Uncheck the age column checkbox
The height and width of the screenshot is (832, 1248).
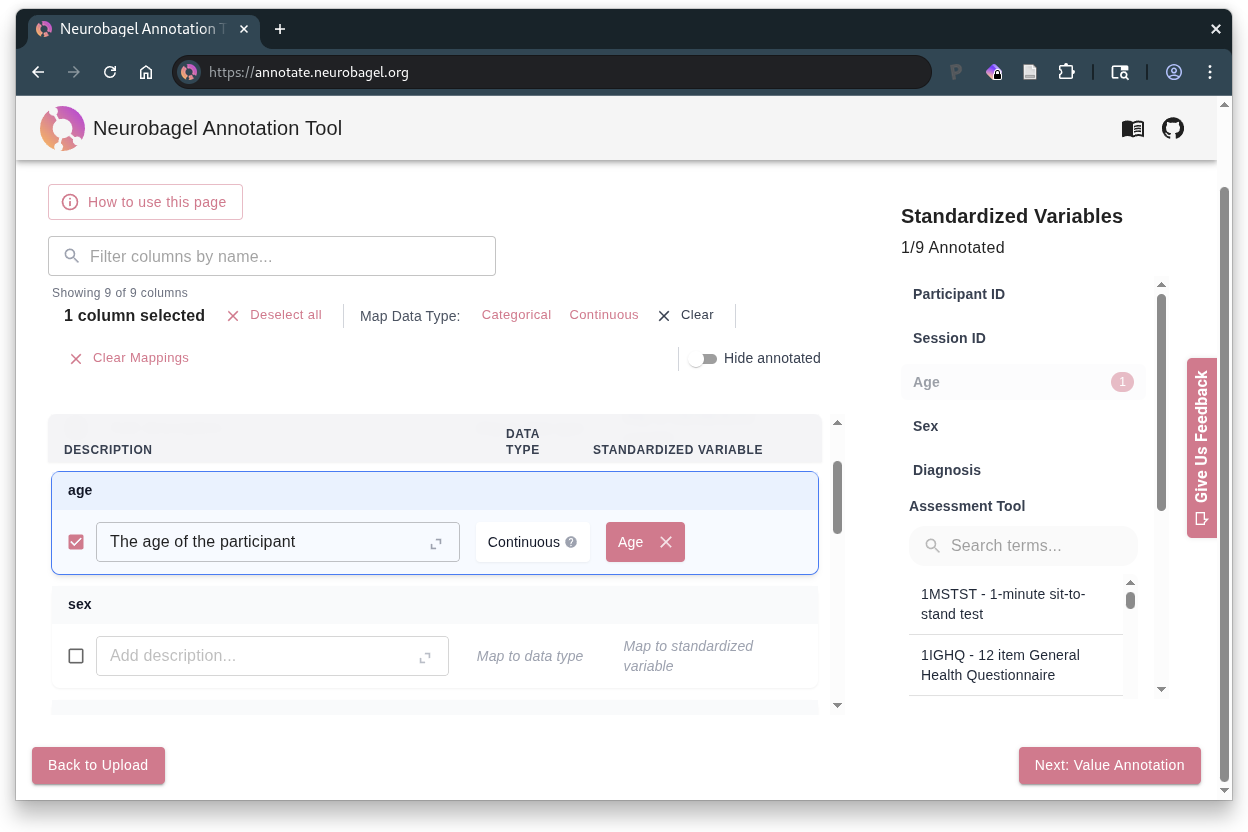(76, 541)
